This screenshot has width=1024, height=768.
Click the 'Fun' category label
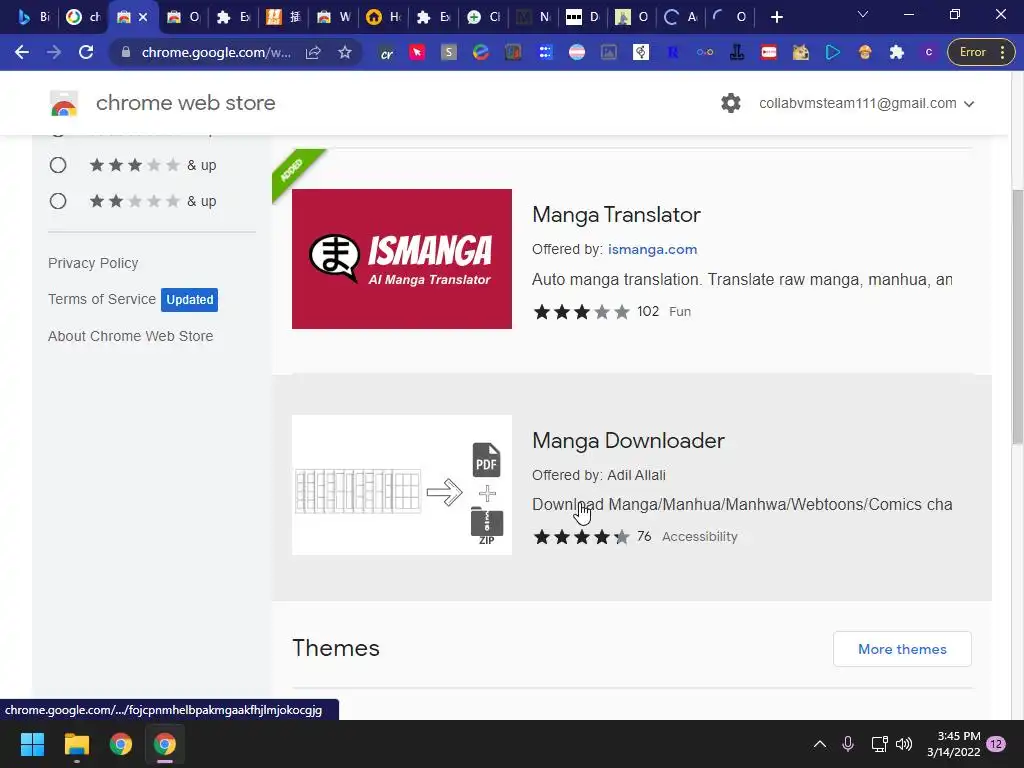point(680,312)
